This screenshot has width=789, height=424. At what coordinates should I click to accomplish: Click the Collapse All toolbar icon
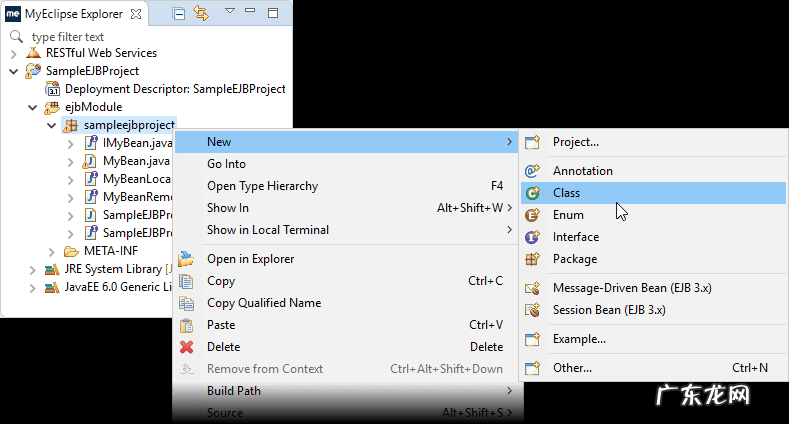178,14
